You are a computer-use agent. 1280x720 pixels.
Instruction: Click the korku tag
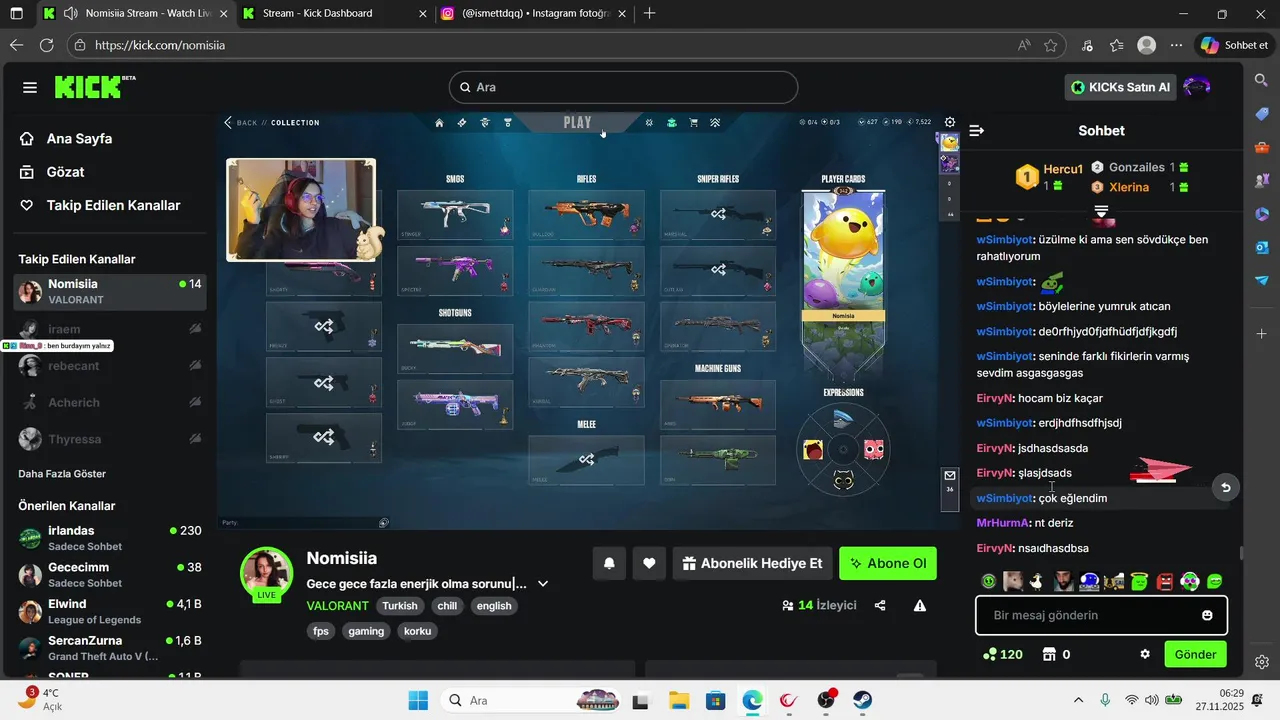coord(417,631)
